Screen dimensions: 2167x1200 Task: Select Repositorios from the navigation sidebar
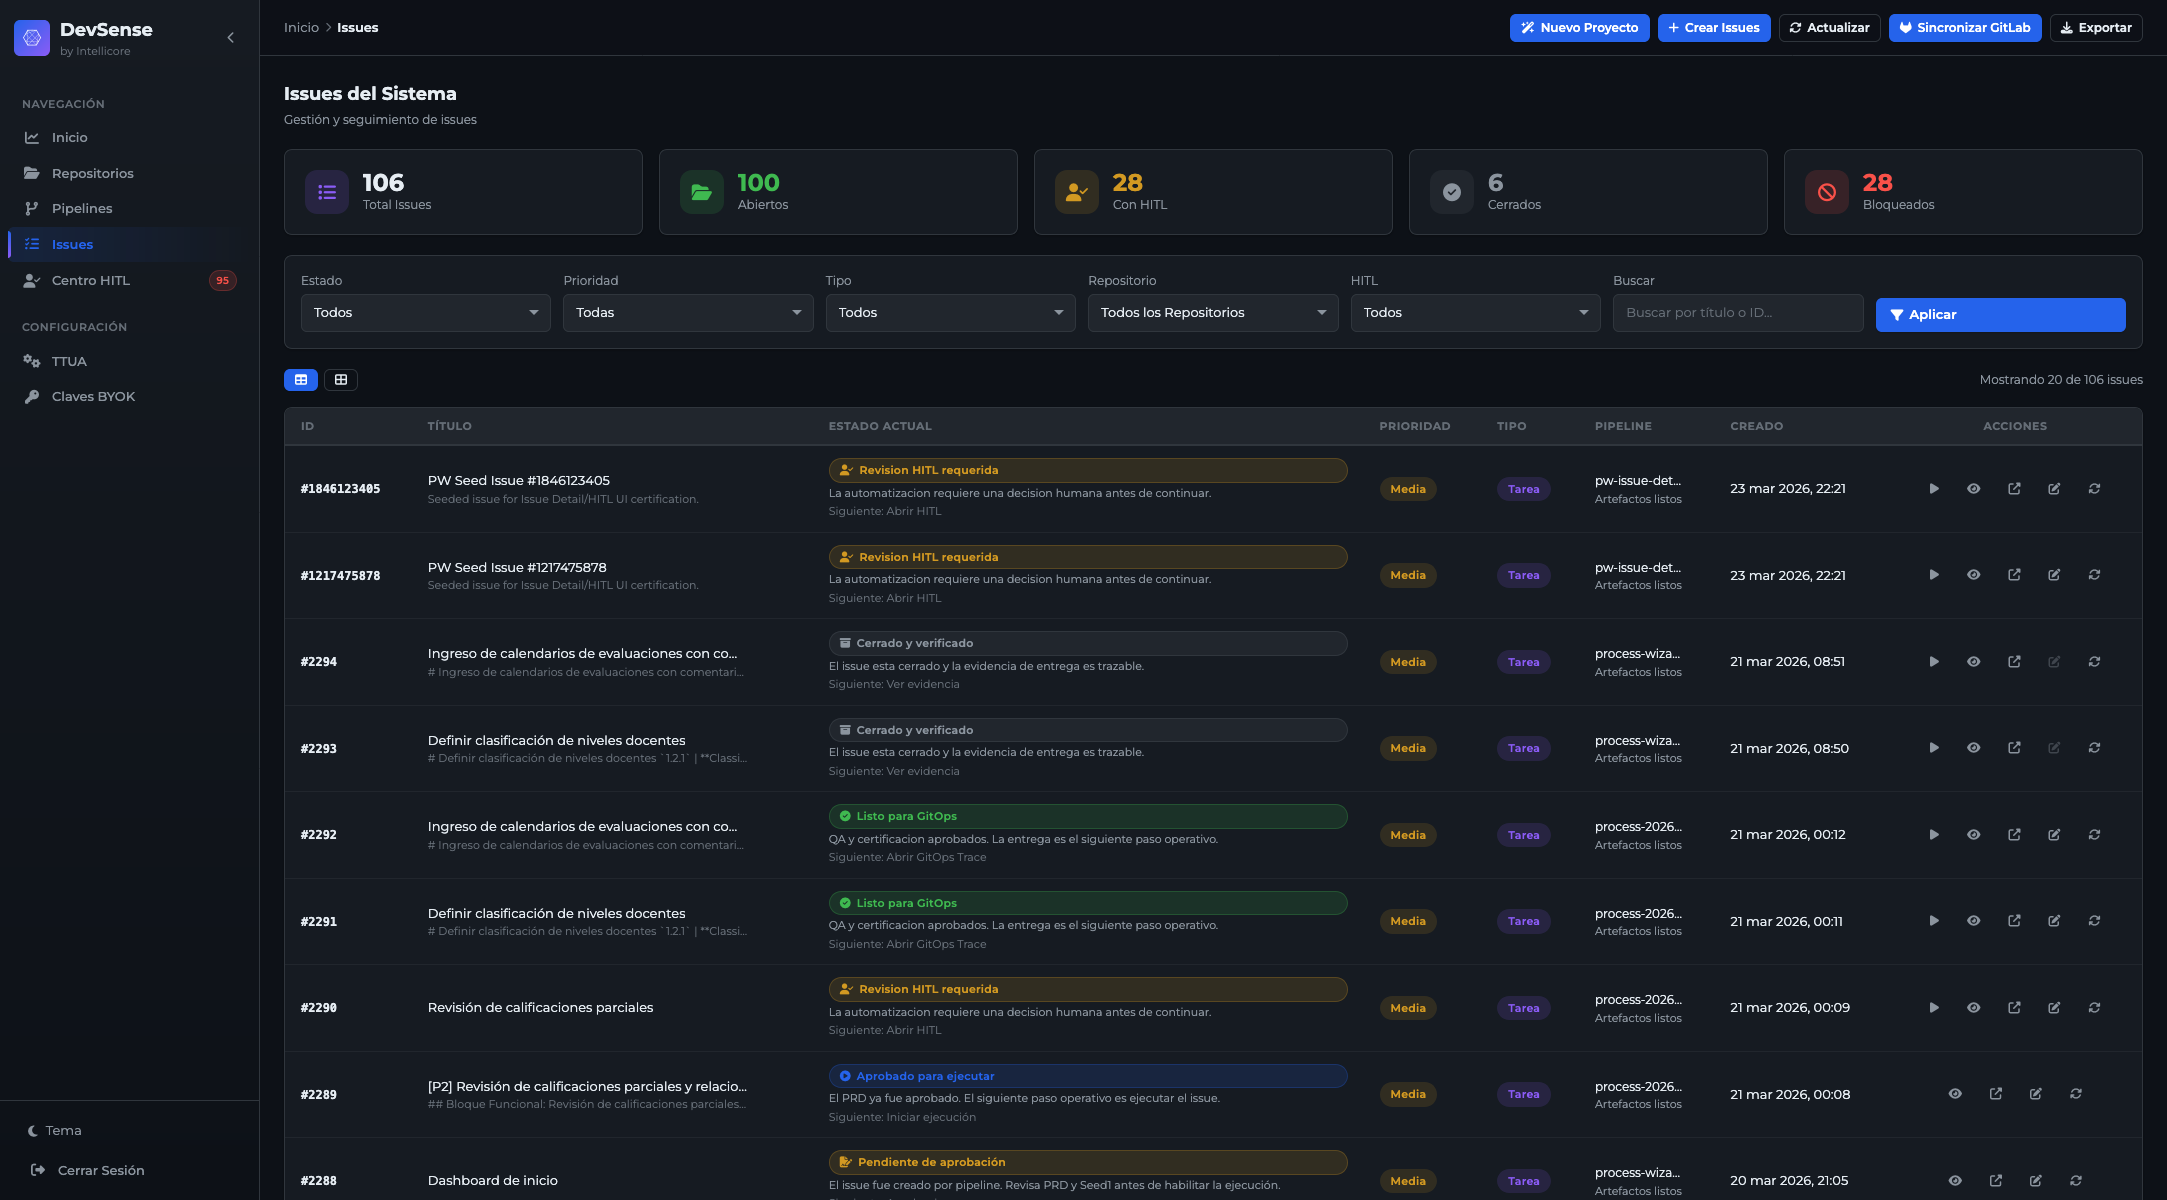point(92,172)
